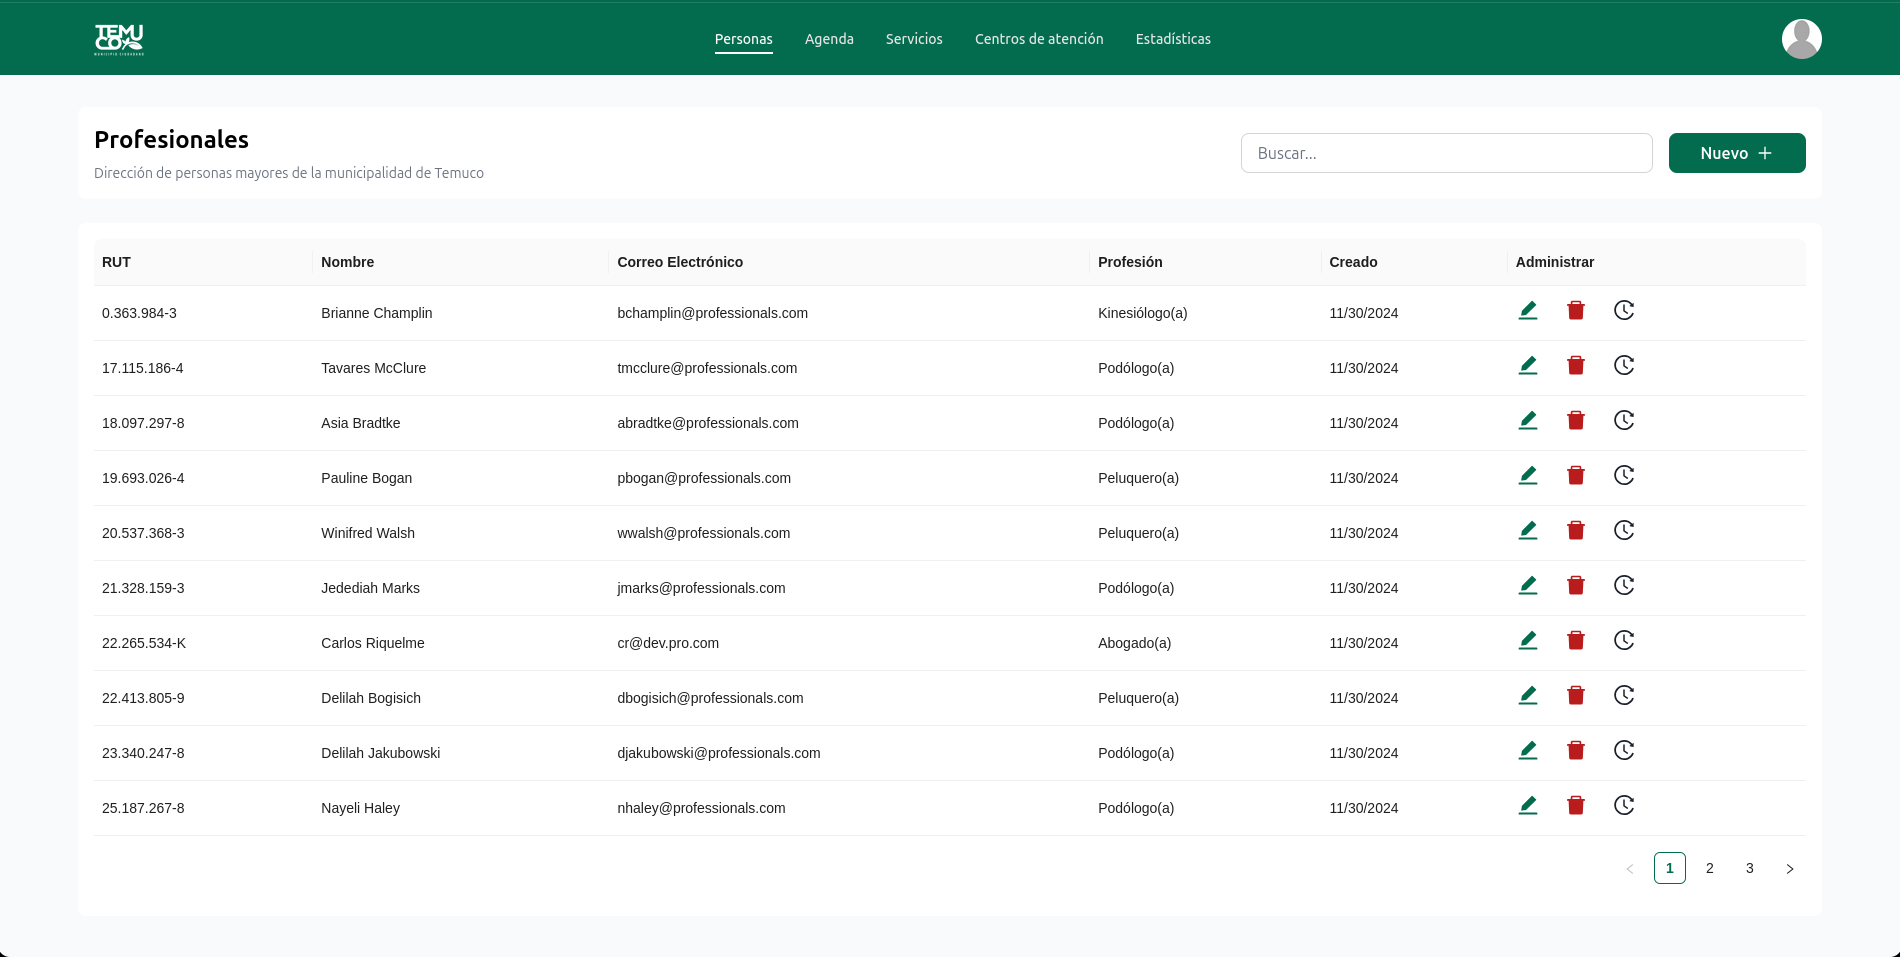Click the next page arrow
The height and width of the screenshot is (957, 1900).
point(1790,868)
